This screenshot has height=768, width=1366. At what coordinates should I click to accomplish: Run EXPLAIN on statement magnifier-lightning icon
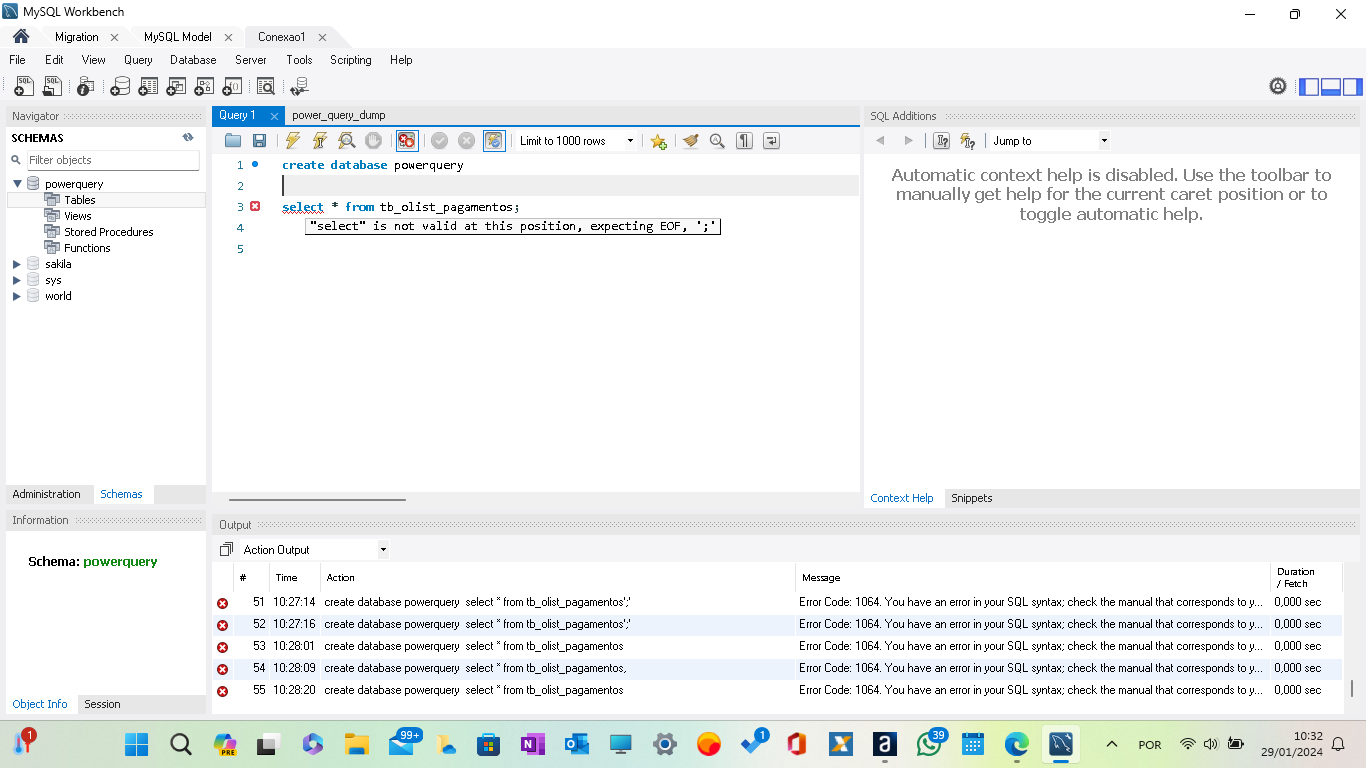pyautogui.click(x=346, y=141)
